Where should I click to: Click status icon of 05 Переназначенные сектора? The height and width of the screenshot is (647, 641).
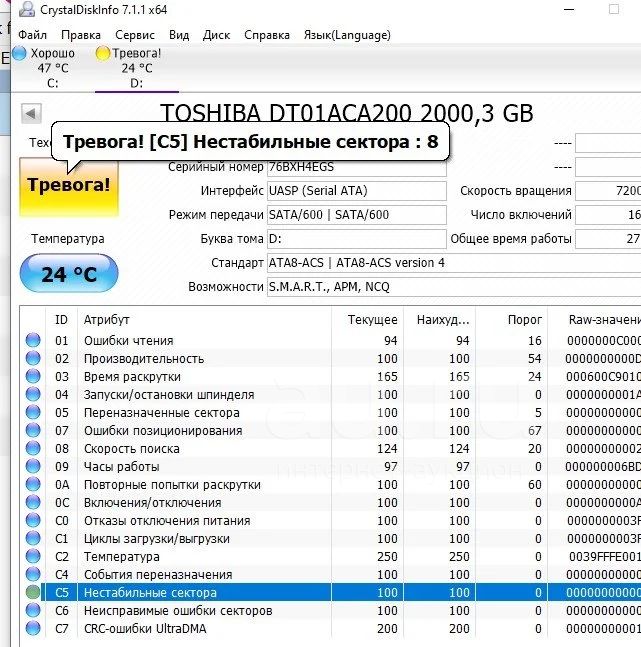(x=33, y=412)
